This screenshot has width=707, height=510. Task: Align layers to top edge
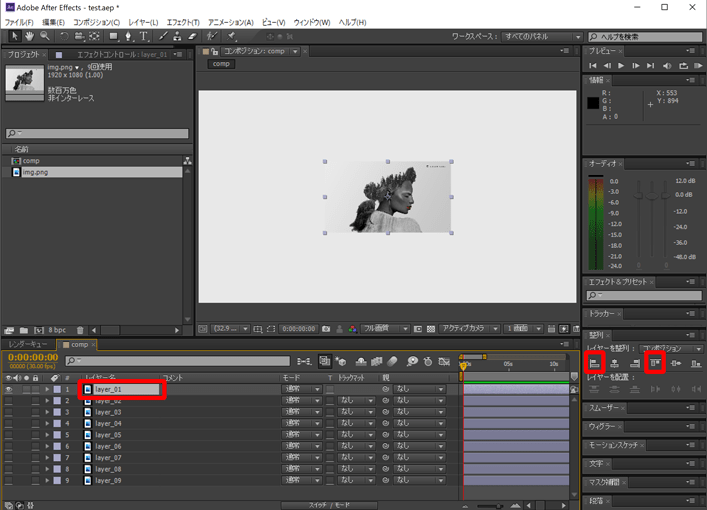click(655, 363)
